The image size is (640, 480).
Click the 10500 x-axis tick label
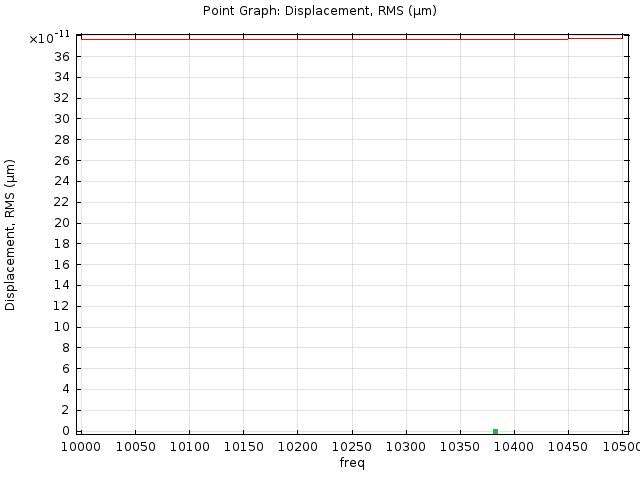tap(620, 446)
